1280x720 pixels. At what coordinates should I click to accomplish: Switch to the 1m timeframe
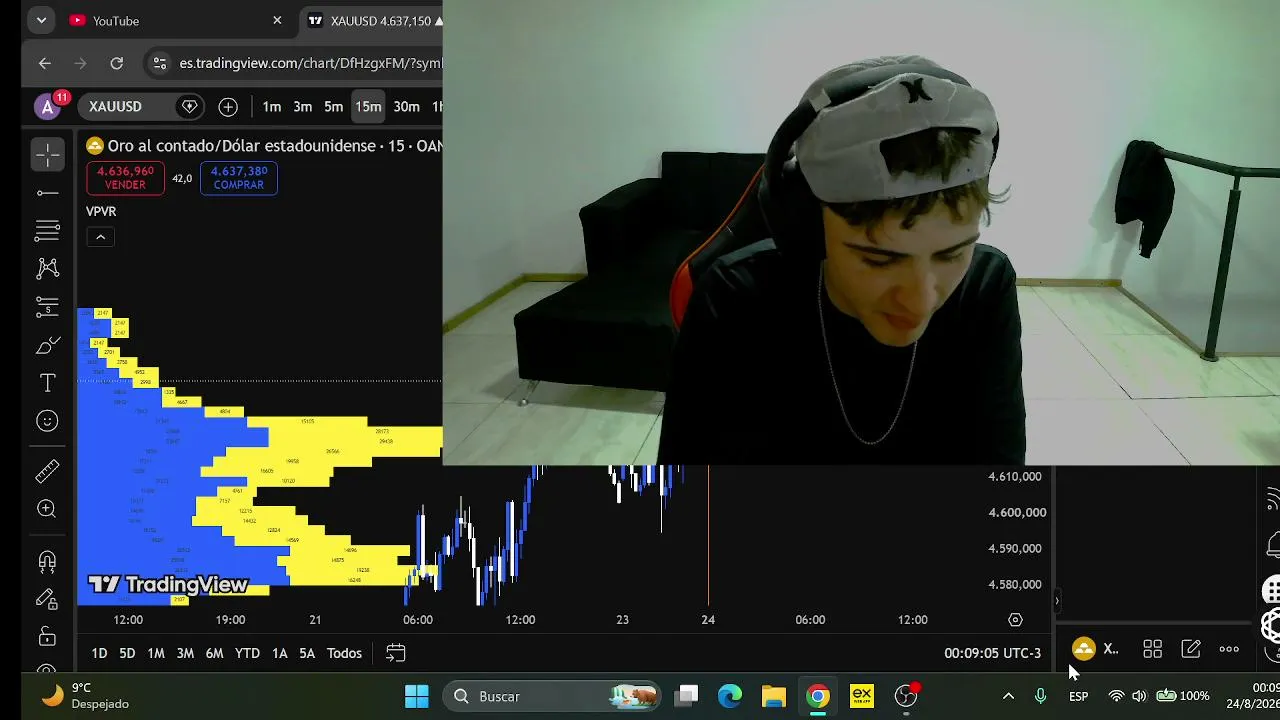pos(272,107)
